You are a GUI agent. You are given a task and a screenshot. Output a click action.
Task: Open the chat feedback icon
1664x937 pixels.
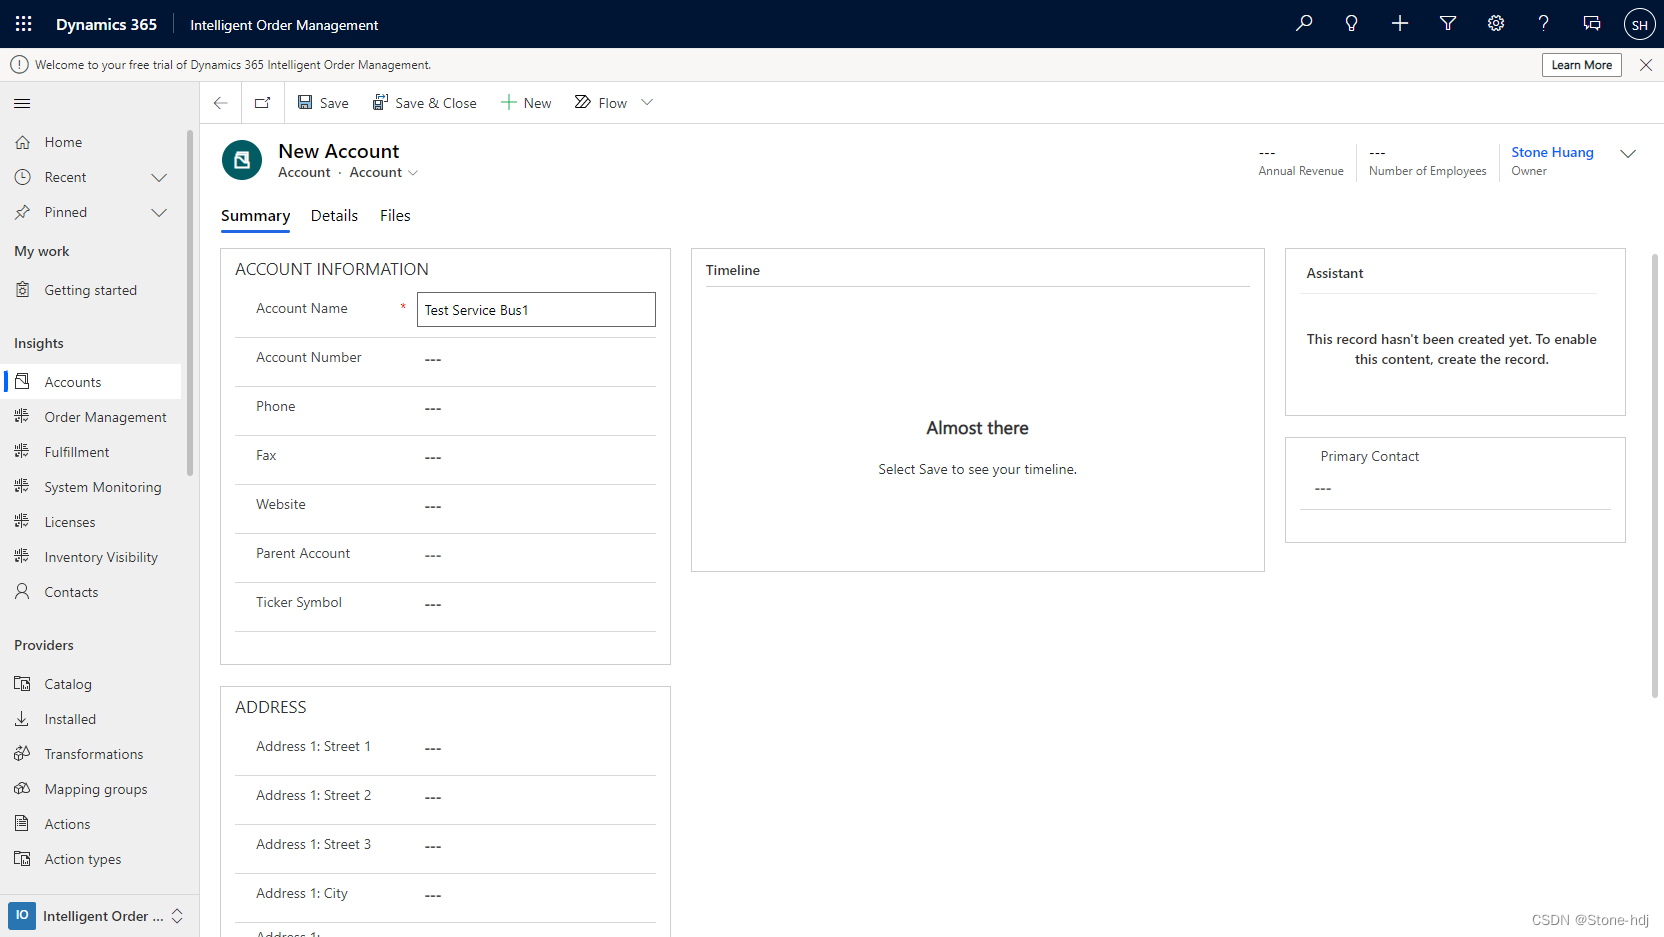coord(1592,23)
